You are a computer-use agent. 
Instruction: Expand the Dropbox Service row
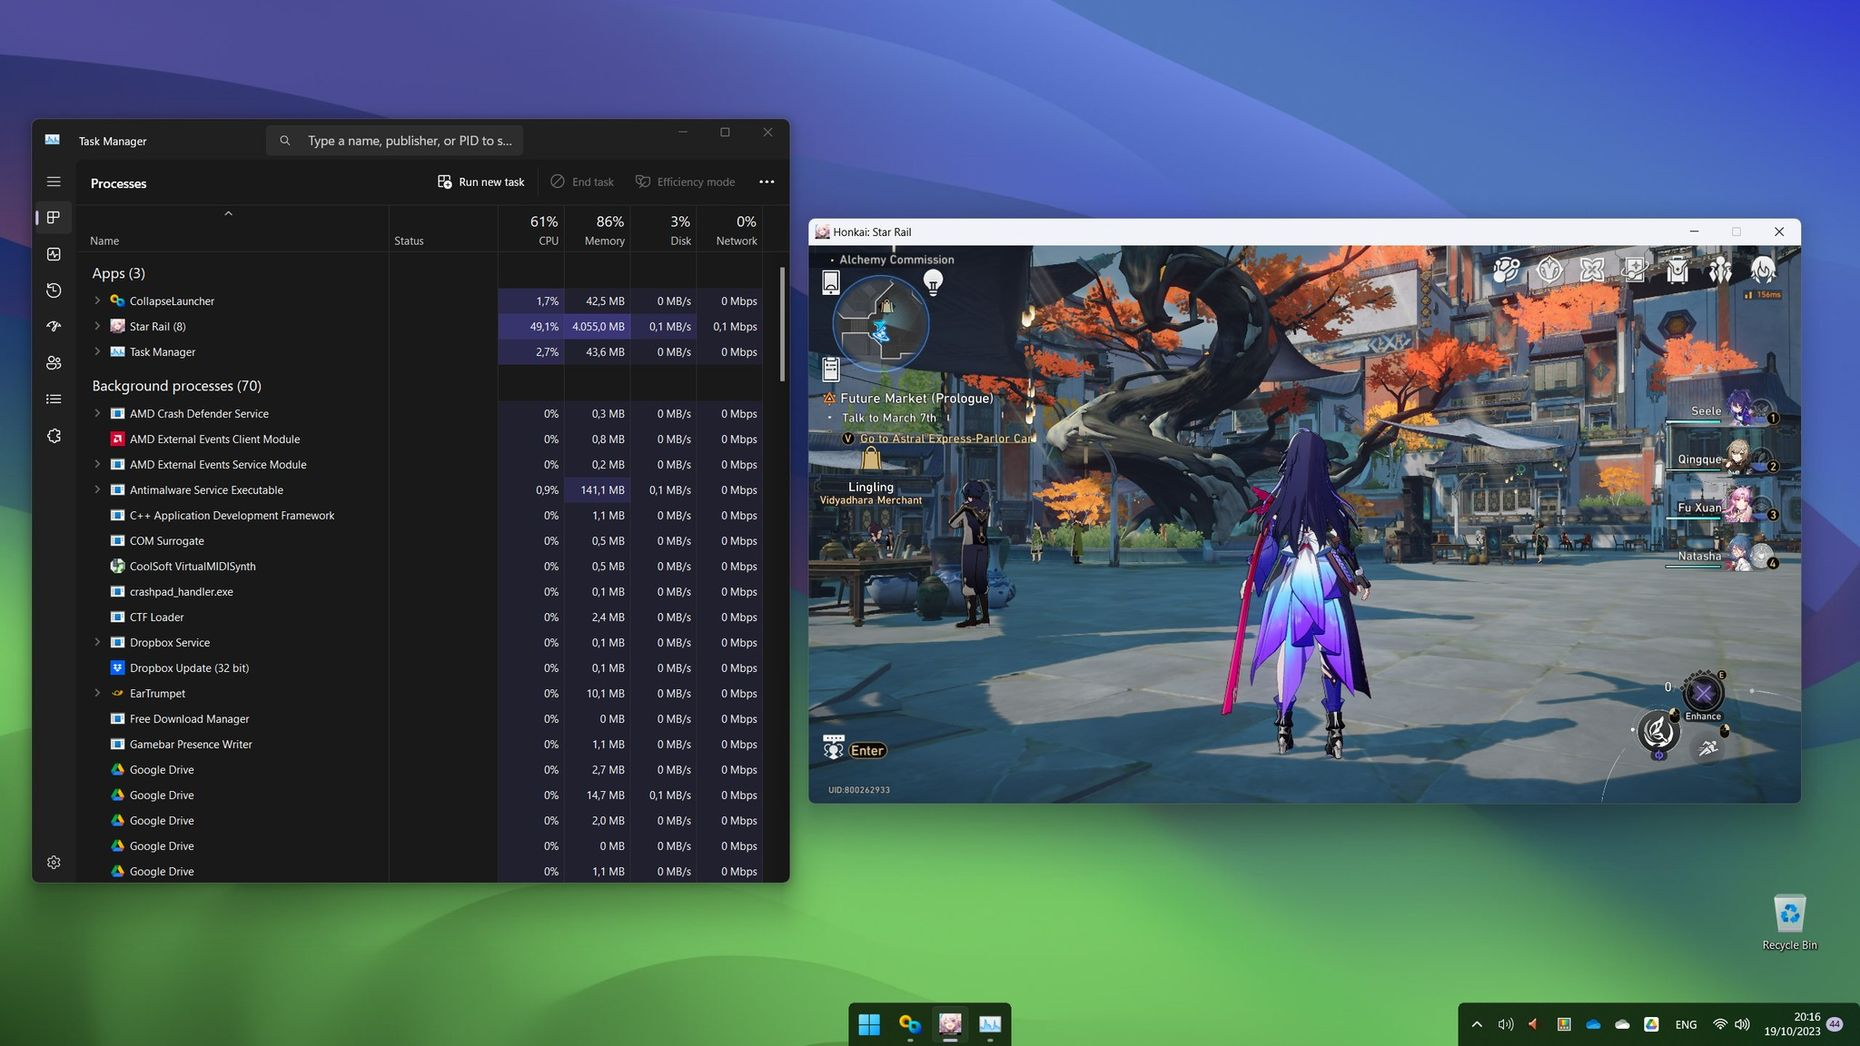pos(97,642)
